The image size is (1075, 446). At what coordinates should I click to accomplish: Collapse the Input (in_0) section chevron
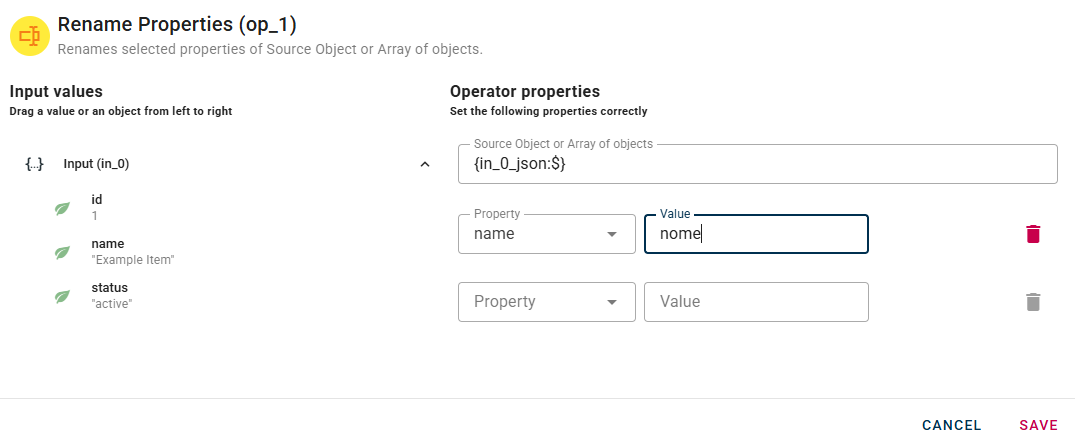(x=425, y=164)
